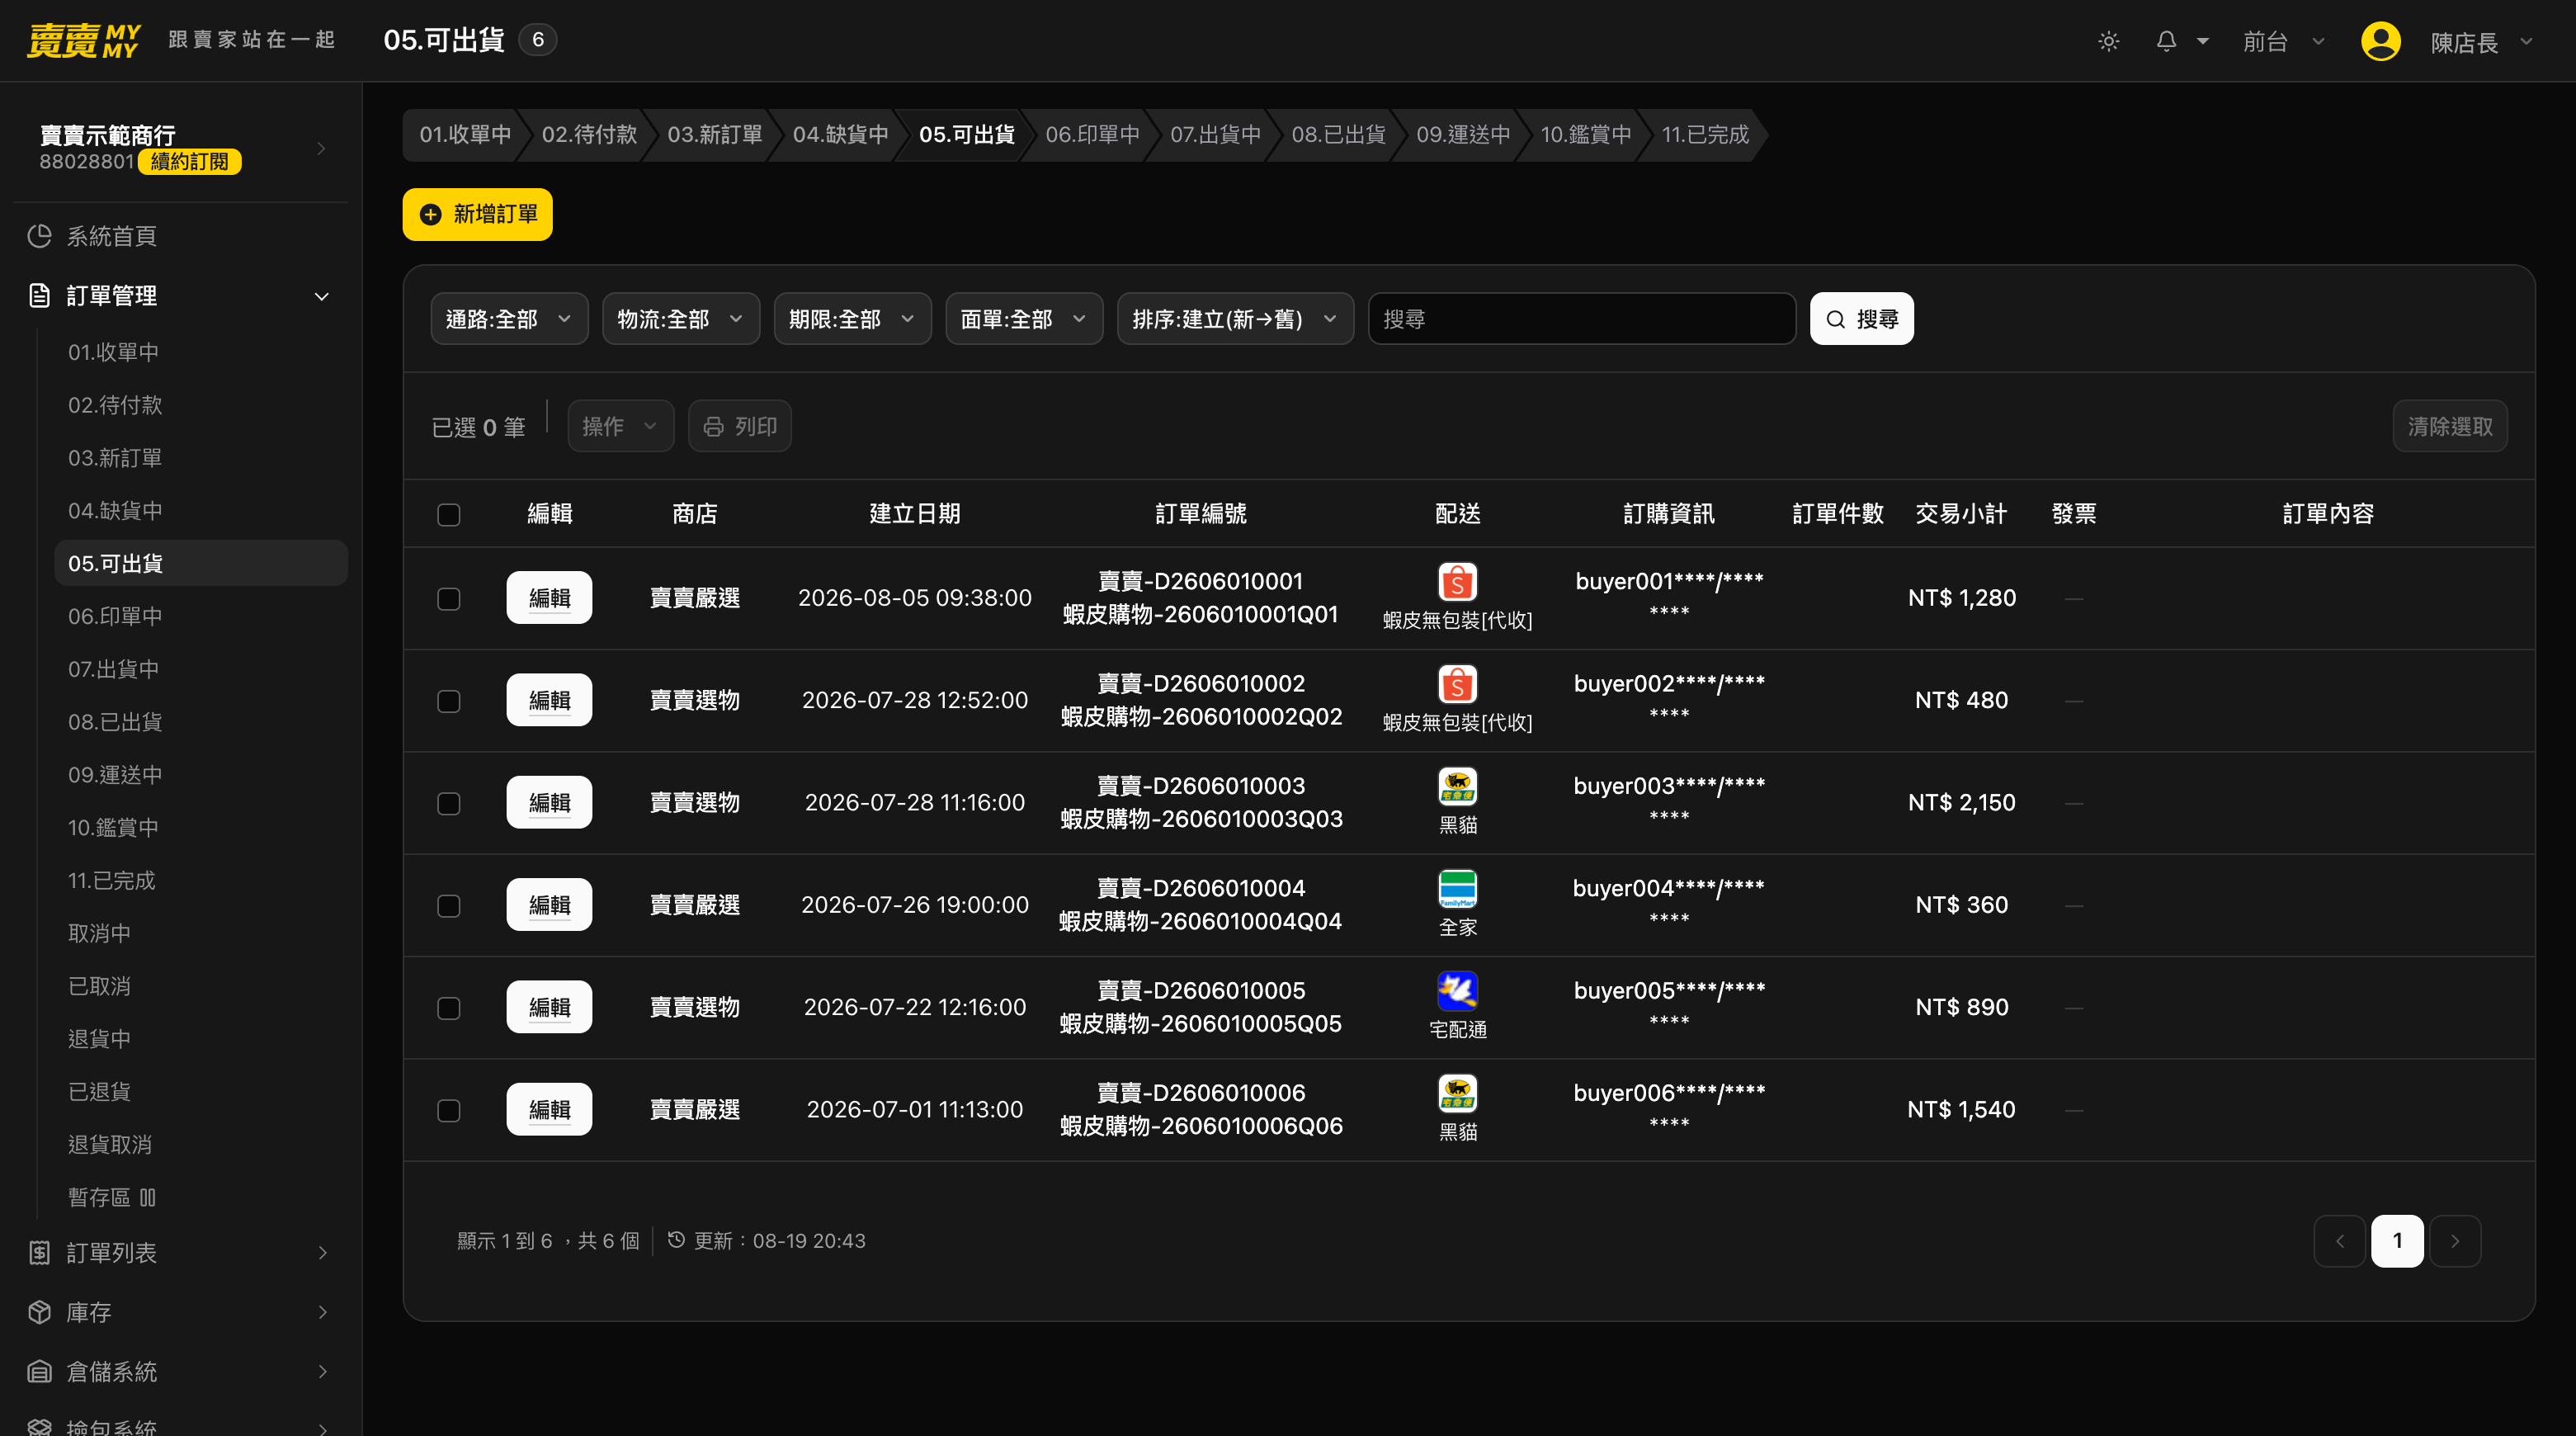2576x1436 pixels.
Task: Click the 清除選取 button
Action: click(x=2450, y=426)
